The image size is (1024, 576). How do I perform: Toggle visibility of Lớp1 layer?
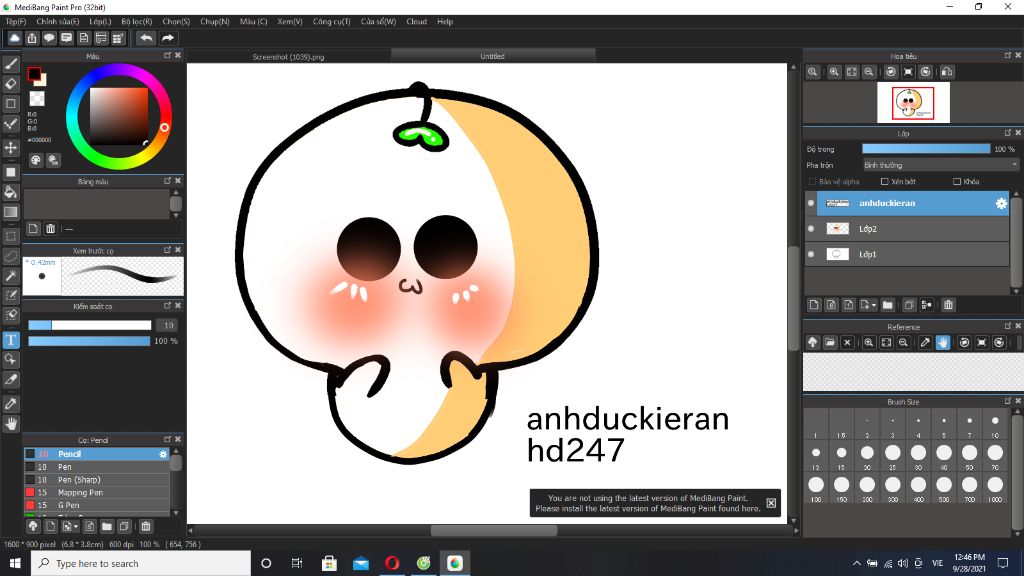coord(811,254)
